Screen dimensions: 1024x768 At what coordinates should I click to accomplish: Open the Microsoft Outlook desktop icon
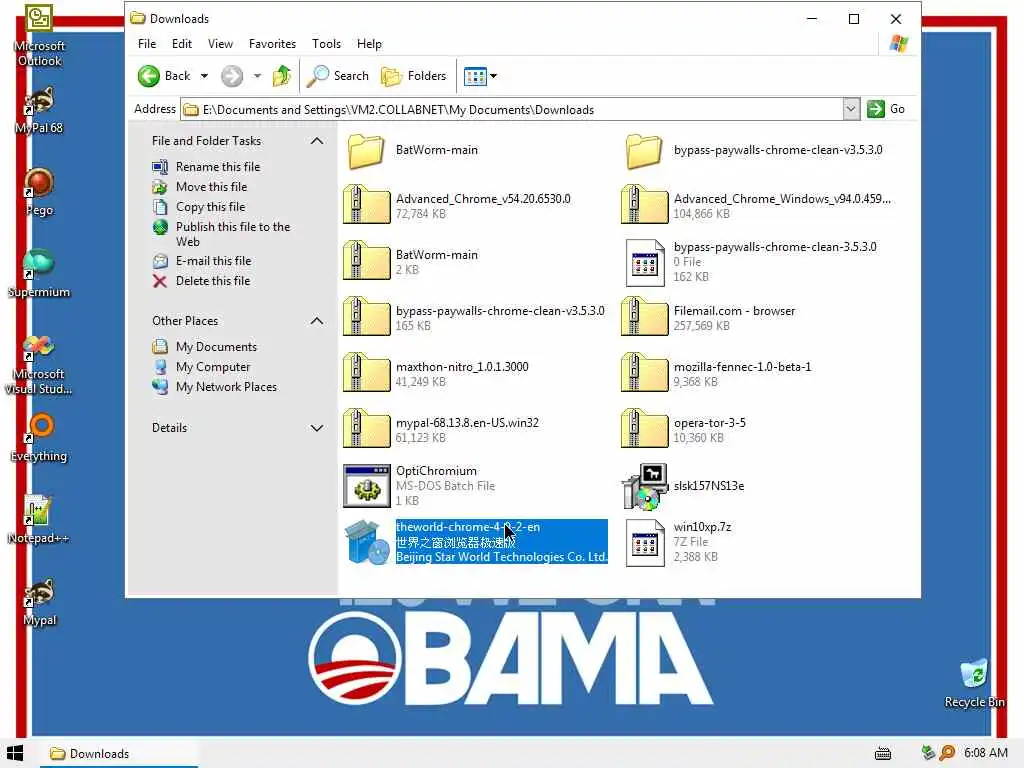point(39,36)
